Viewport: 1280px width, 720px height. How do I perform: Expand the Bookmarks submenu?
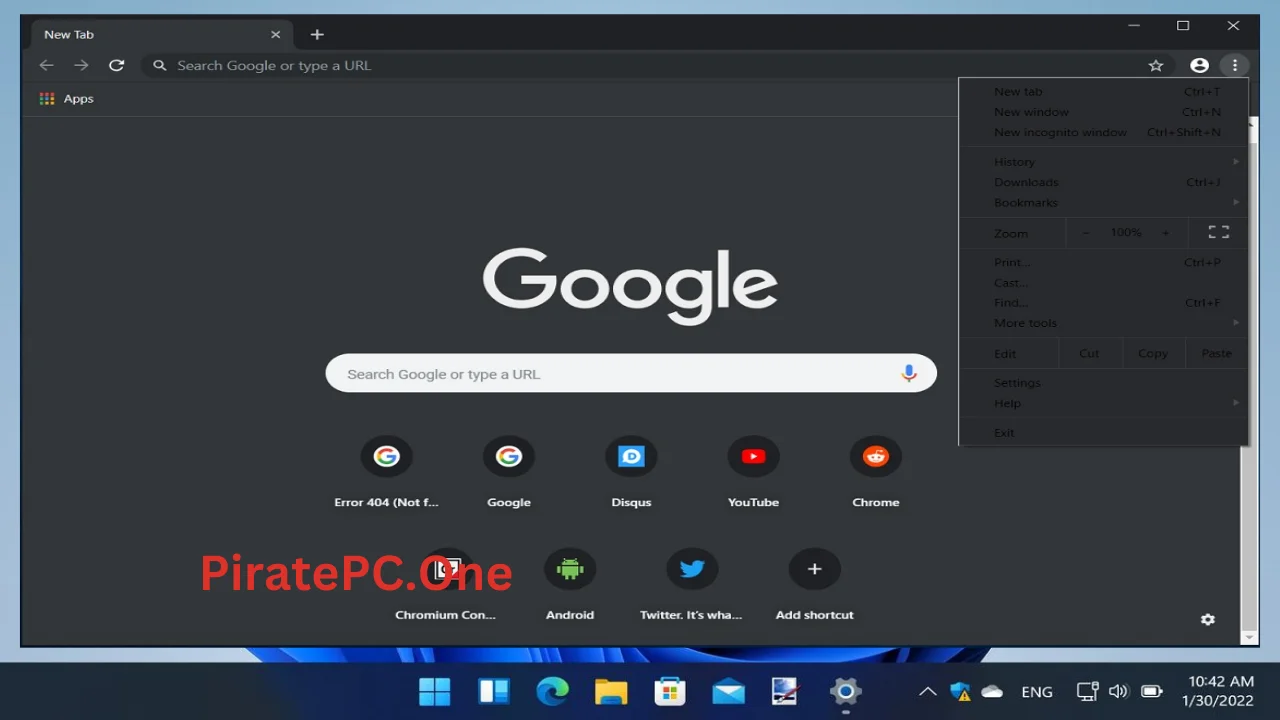(1104, 202)
